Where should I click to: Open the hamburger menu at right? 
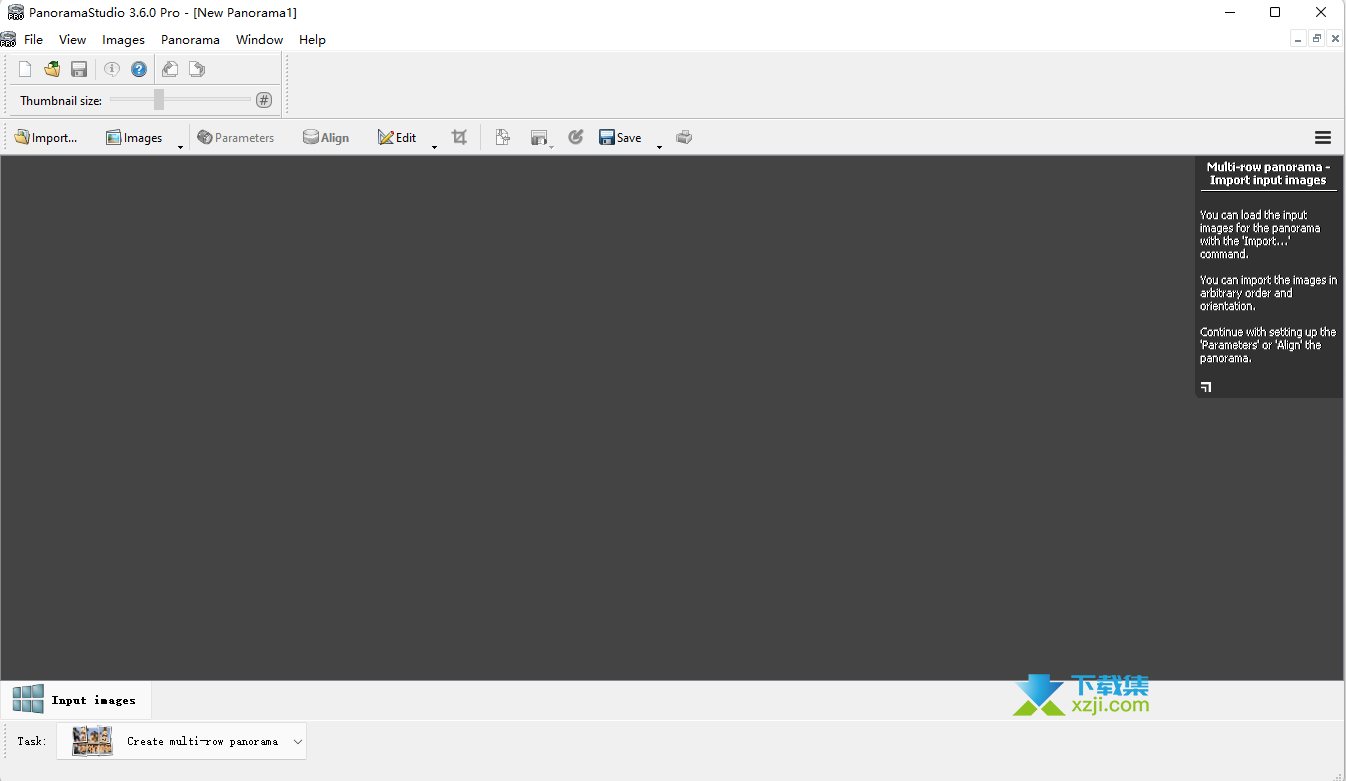tap(1322, 137)
